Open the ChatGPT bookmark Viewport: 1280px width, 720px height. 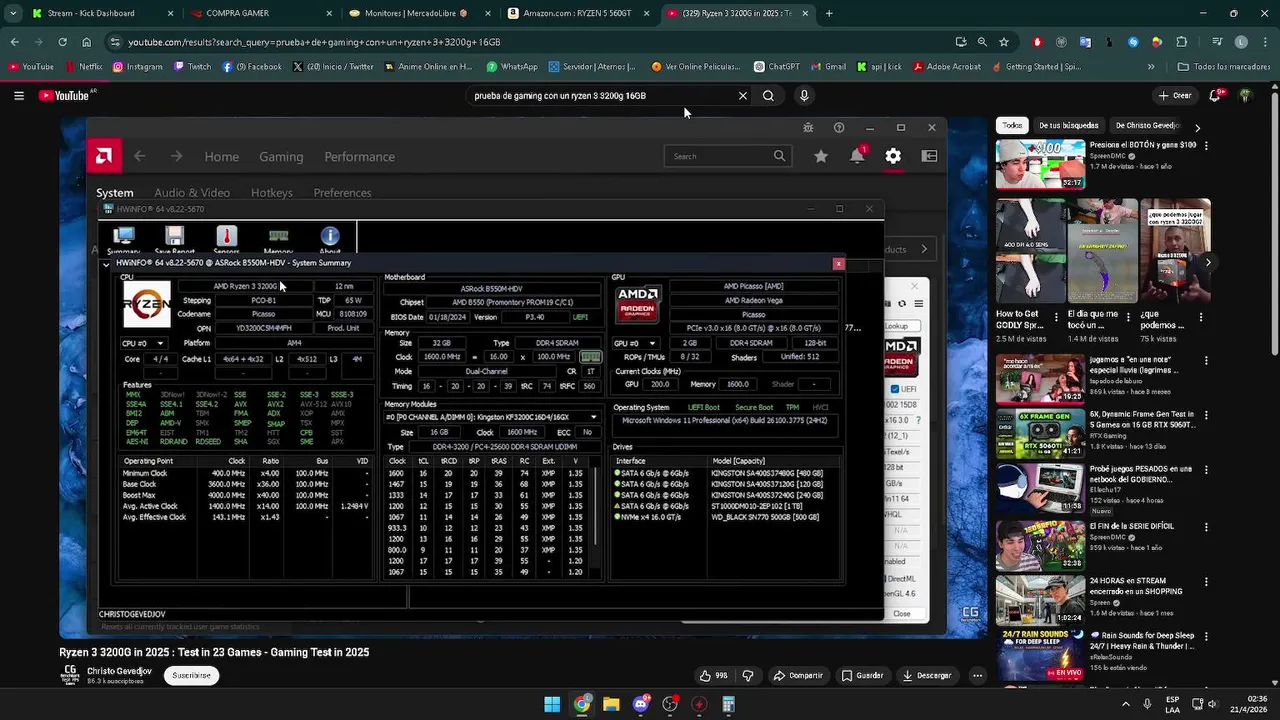(x=777, y=67)
